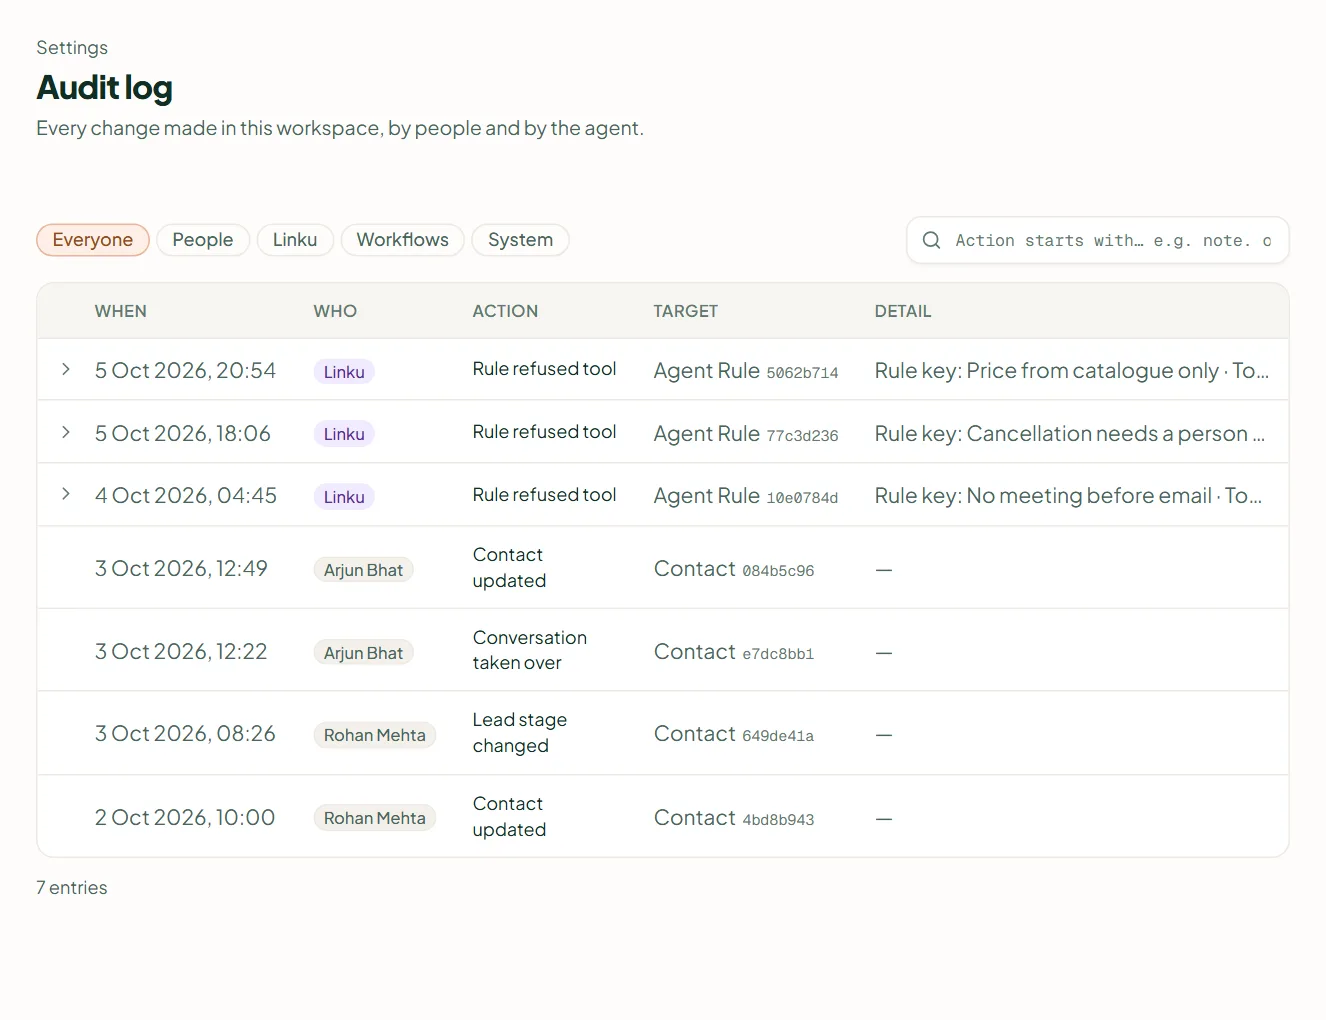1326x1020 pixels.
Task: Show only Linku agent entries
Action: click(x=295, y=240)
